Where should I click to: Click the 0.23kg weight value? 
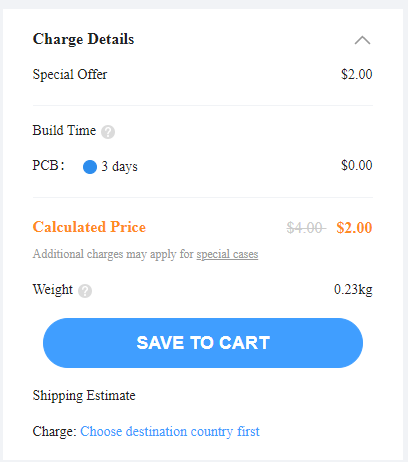coord(353,289)
